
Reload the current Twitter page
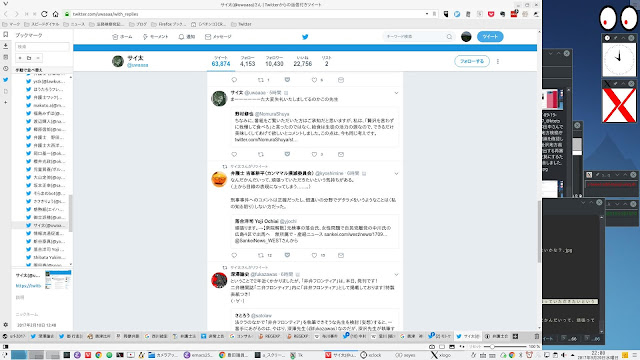coord(44,14)
